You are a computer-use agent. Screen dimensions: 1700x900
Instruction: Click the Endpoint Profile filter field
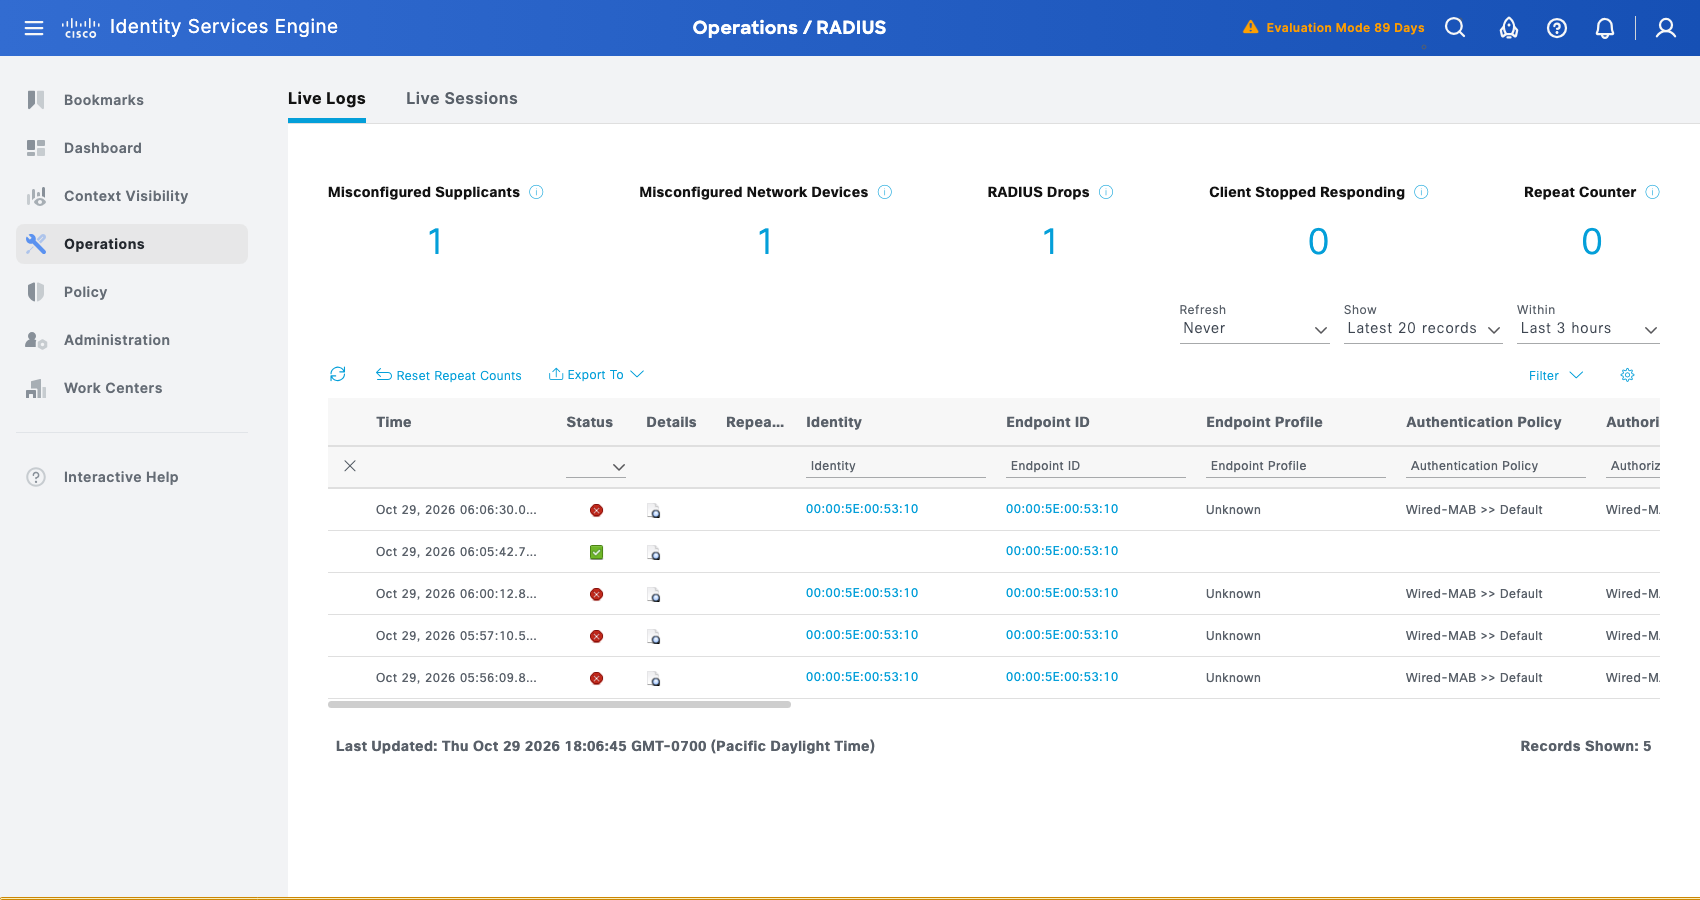click(1296, 466)
